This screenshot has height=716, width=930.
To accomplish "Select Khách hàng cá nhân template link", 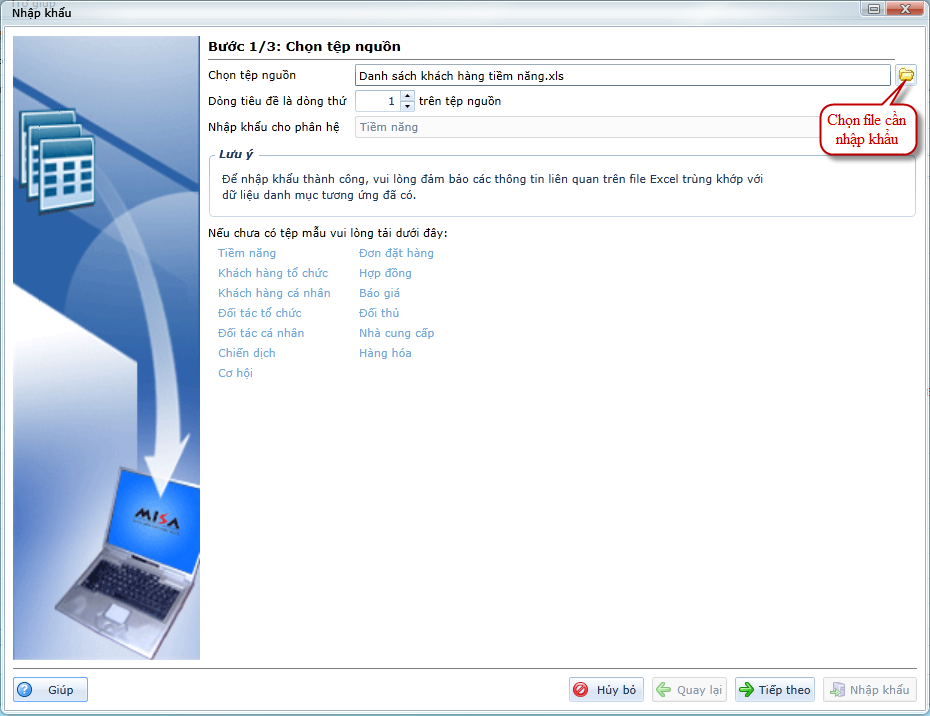I will (274, 293).
